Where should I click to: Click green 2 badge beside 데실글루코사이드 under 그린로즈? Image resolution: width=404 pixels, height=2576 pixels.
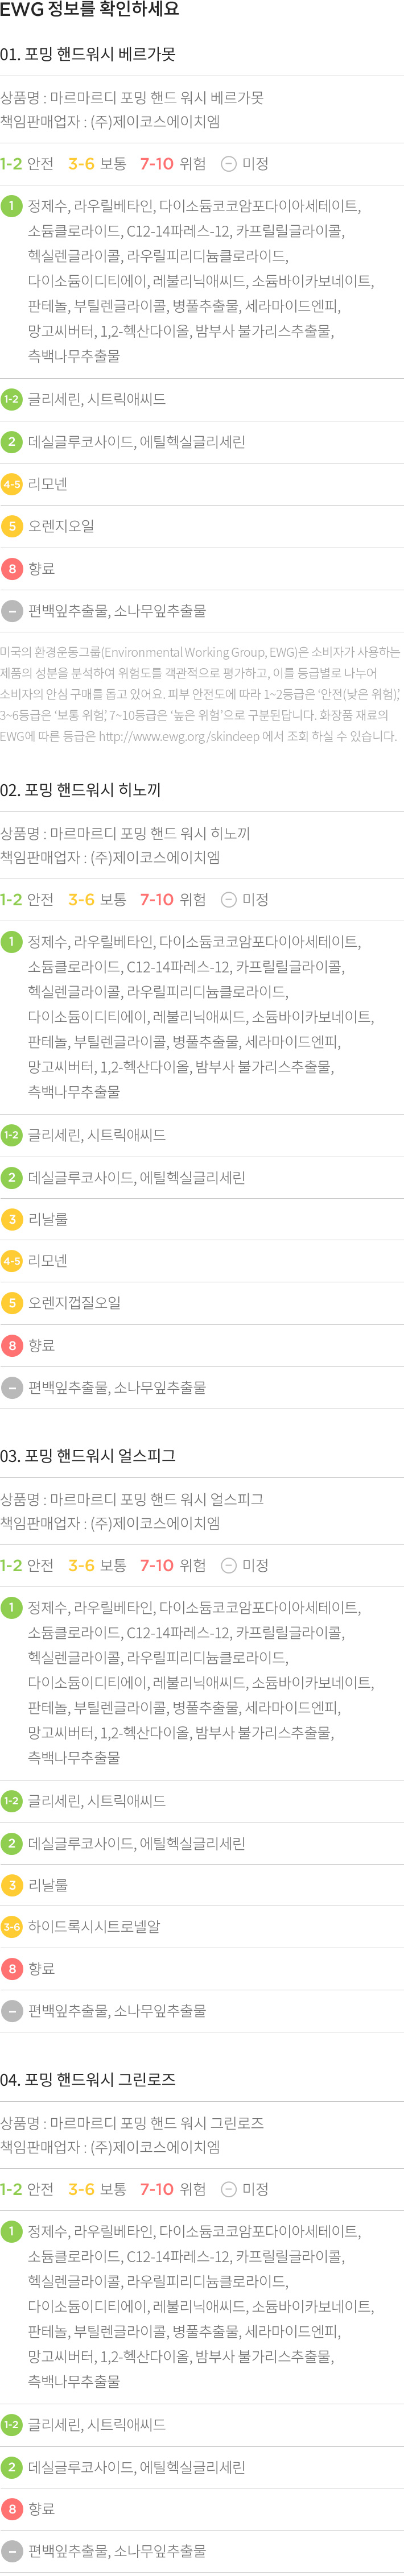[x=12, y=2467]
